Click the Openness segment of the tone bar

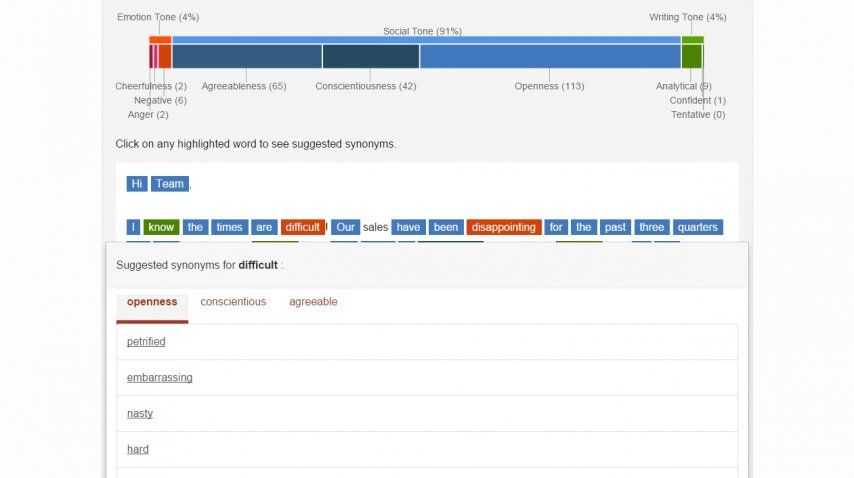550,57
